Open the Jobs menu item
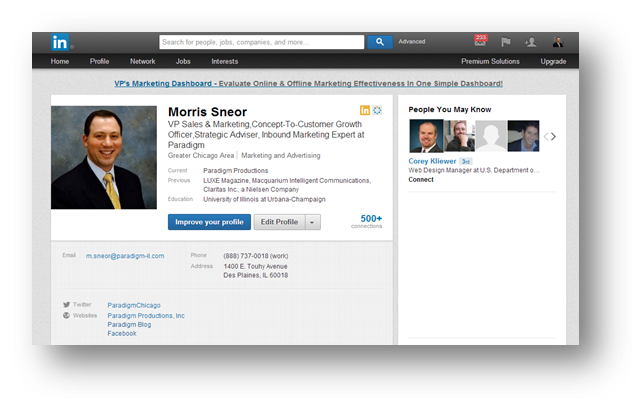The width and height of the screenshot is (644, 410). click(x=183, y=61)
